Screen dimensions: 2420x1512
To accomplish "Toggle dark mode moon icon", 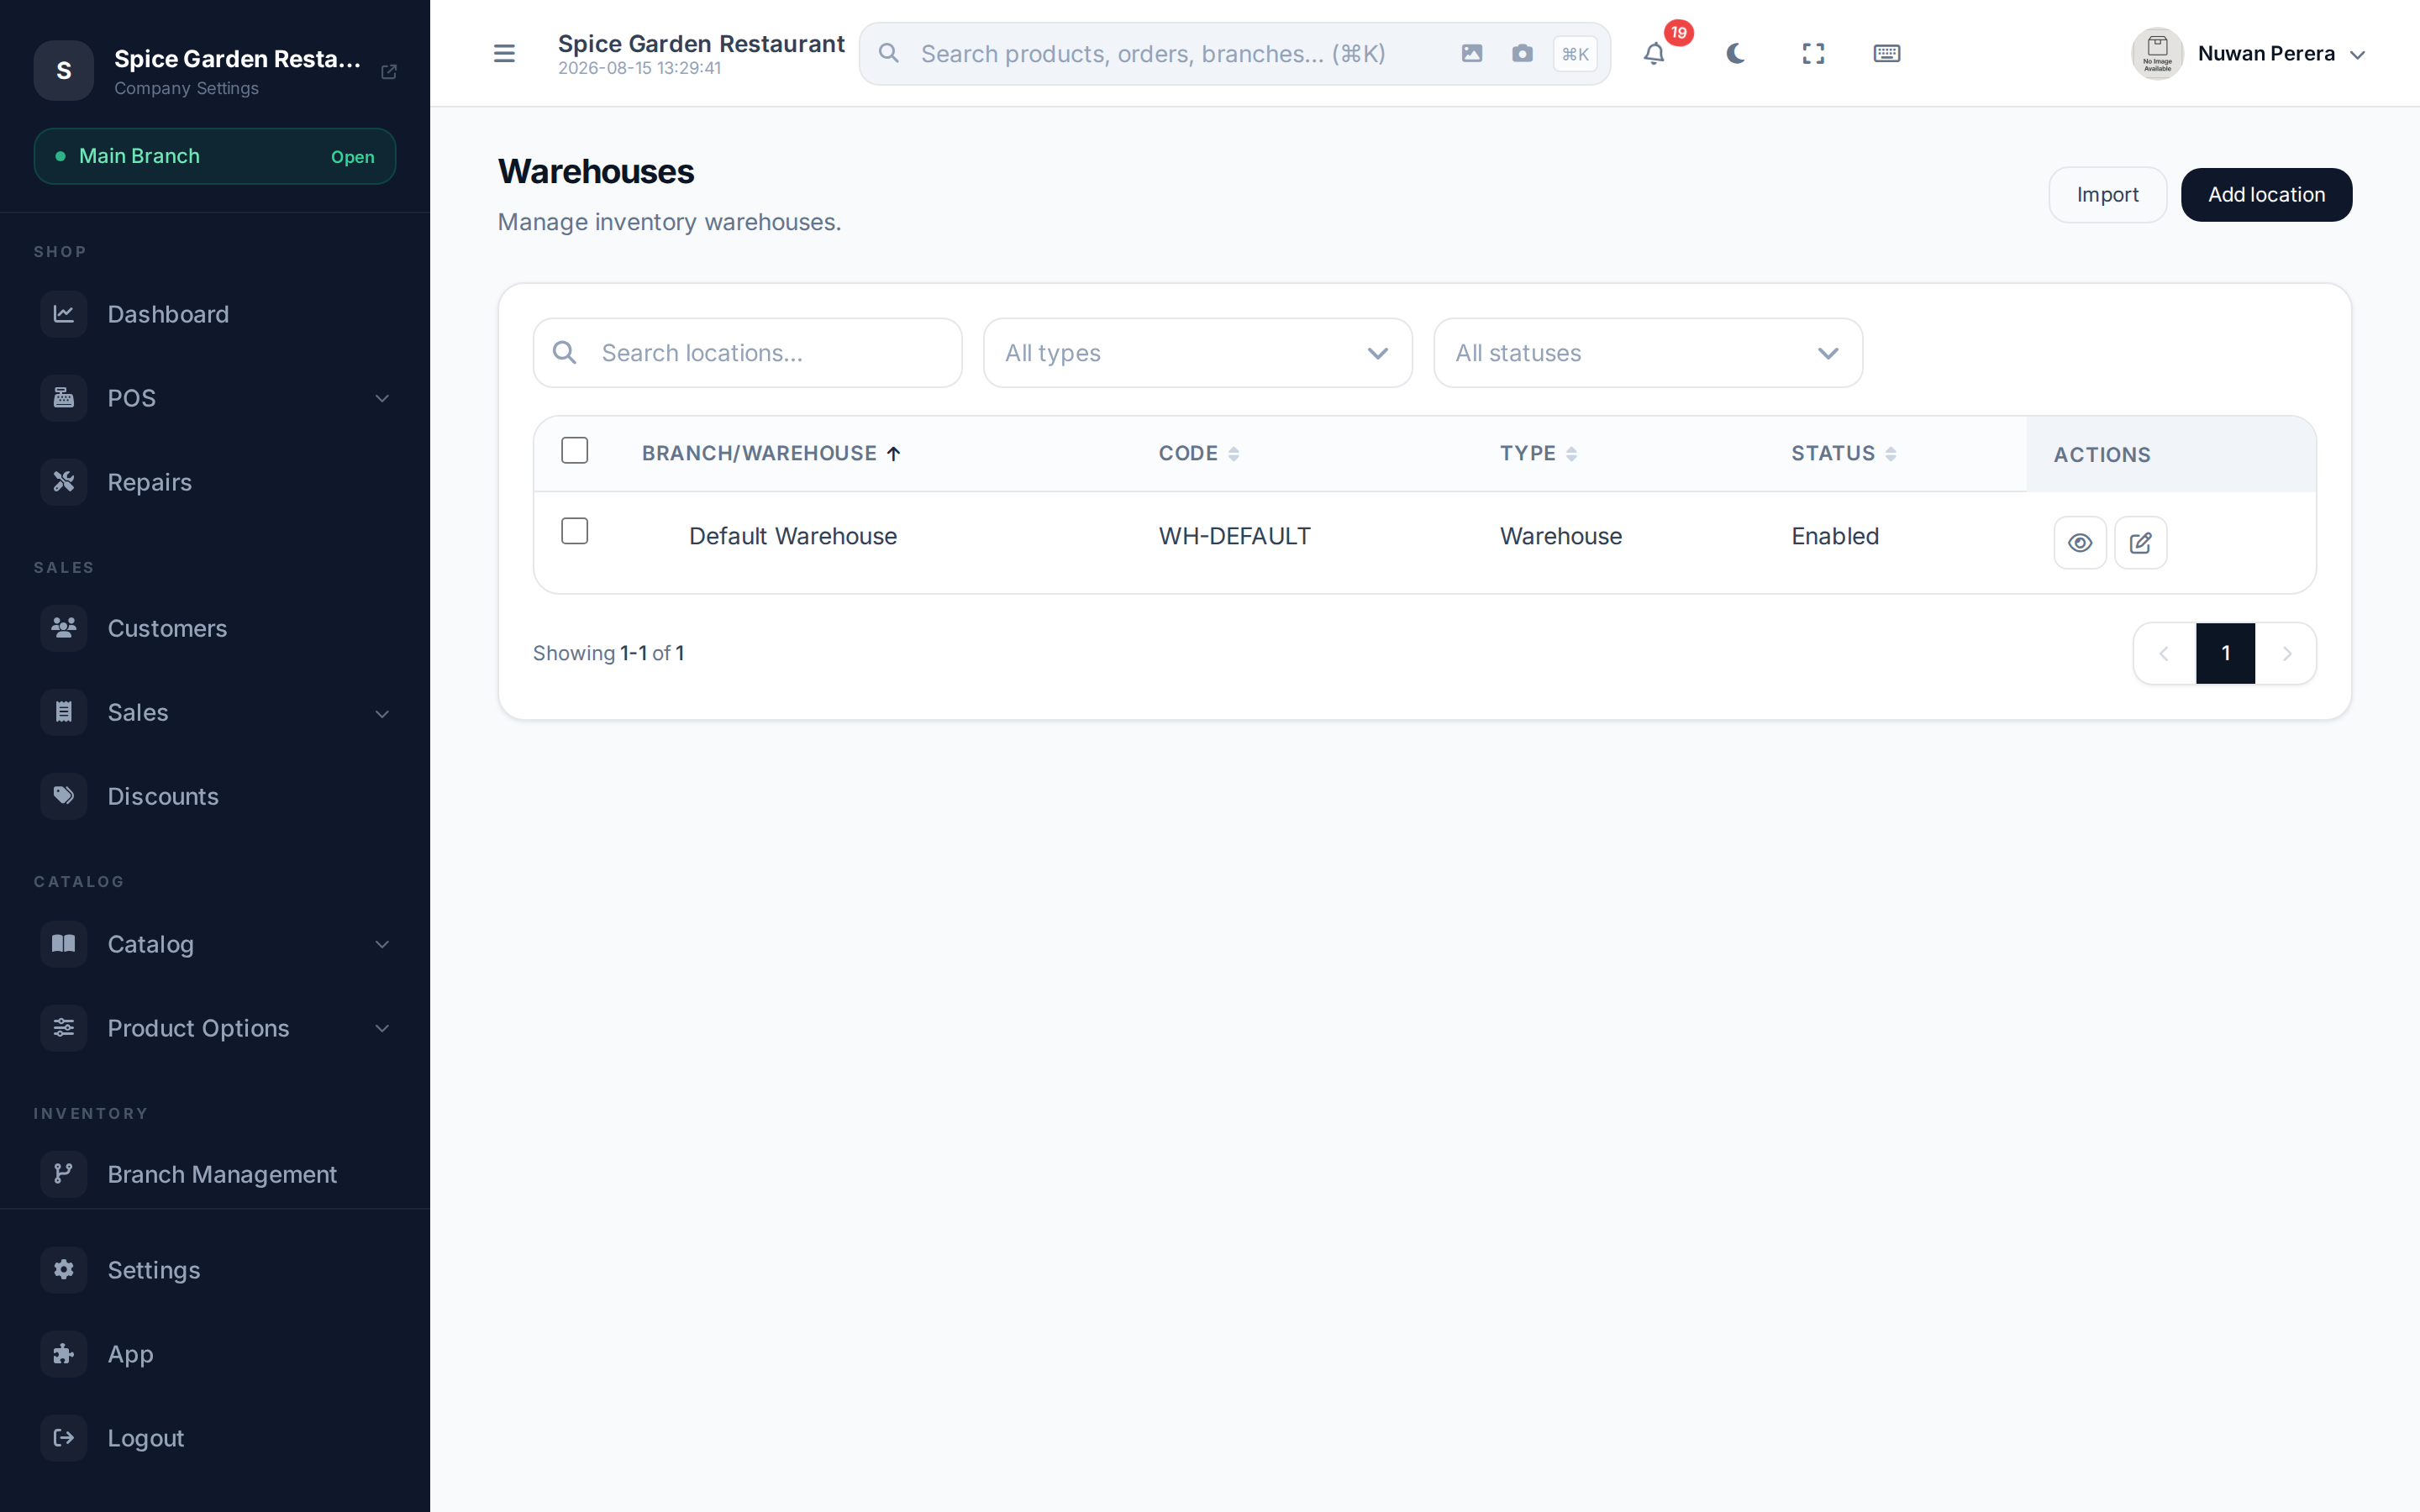I will [1735, 54].
